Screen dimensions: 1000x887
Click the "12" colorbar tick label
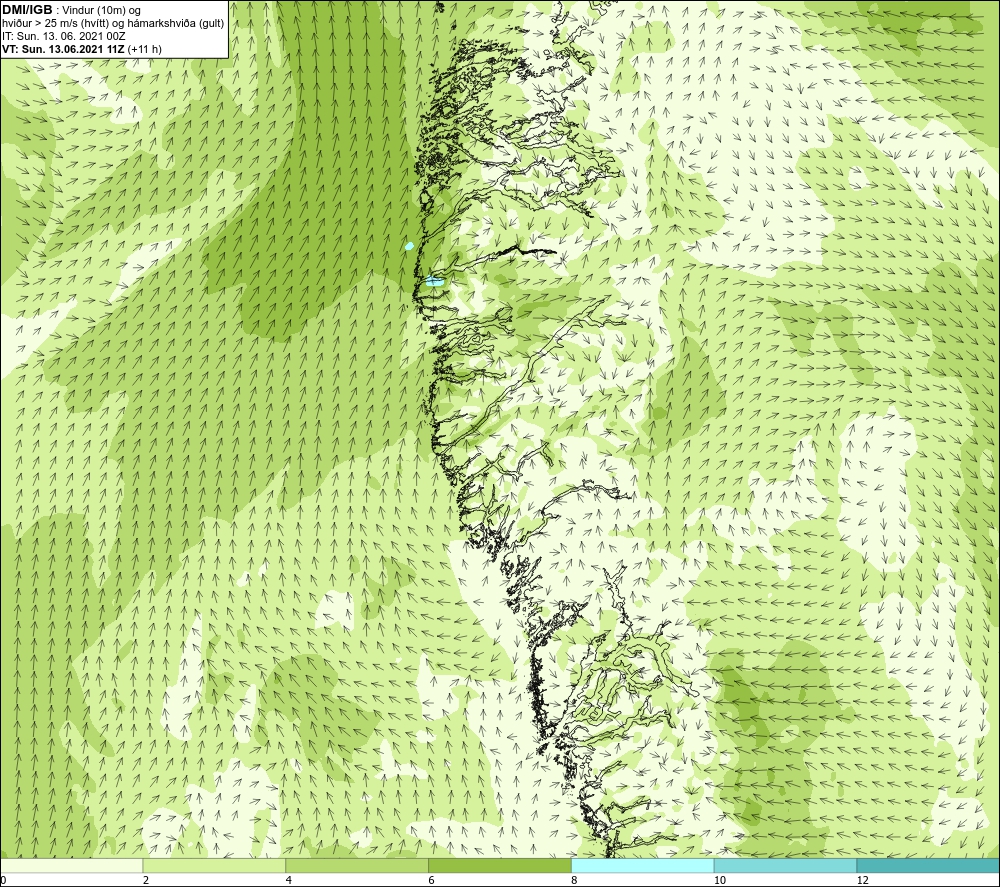click(862, 881)
